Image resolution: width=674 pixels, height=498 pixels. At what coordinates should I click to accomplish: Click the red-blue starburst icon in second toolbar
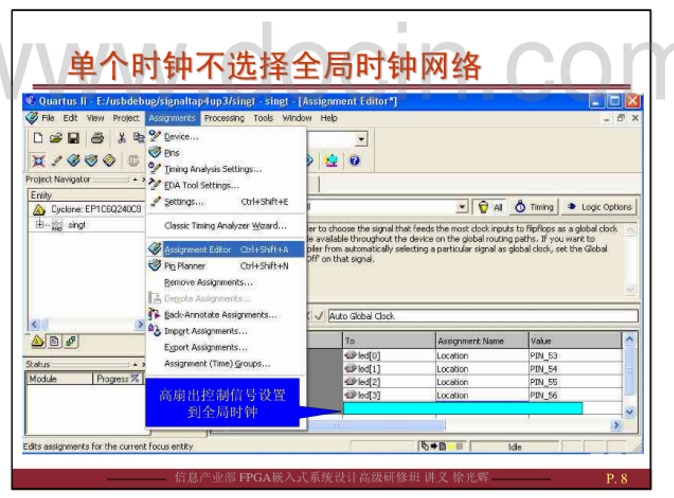click(39, 161)
